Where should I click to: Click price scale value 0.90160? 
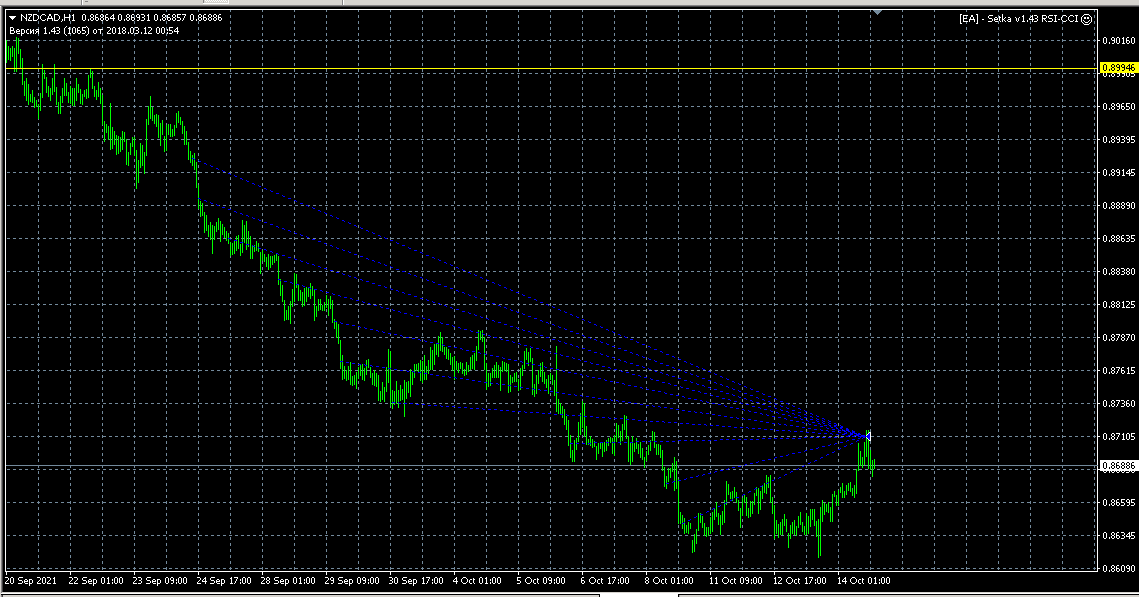pos(1119,41)
